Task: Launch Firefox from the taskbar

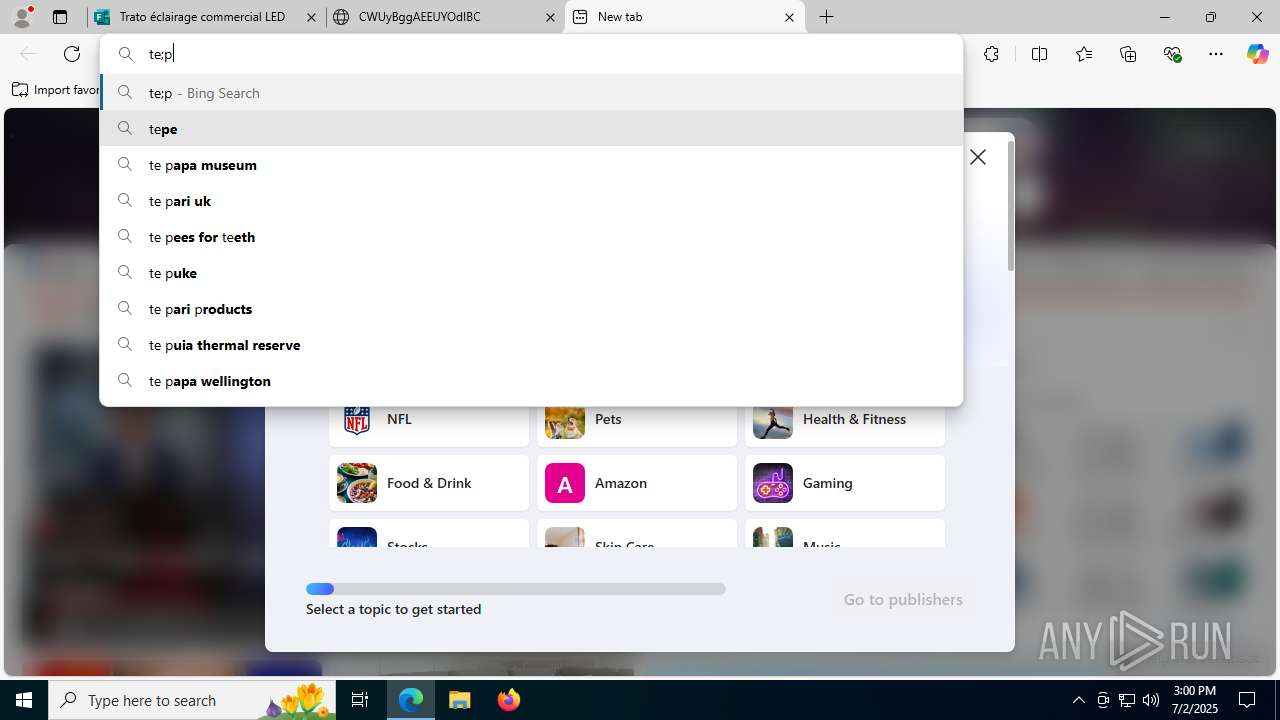Action: (508, 700)
